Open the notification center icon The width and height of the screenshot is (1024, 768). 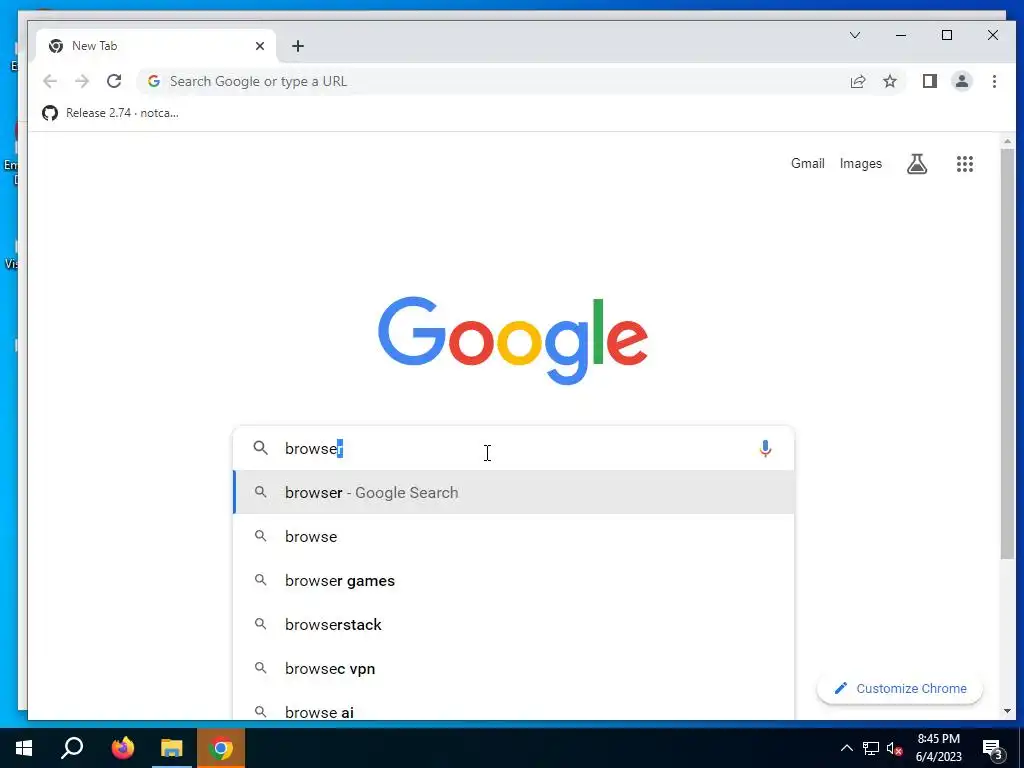993,749
